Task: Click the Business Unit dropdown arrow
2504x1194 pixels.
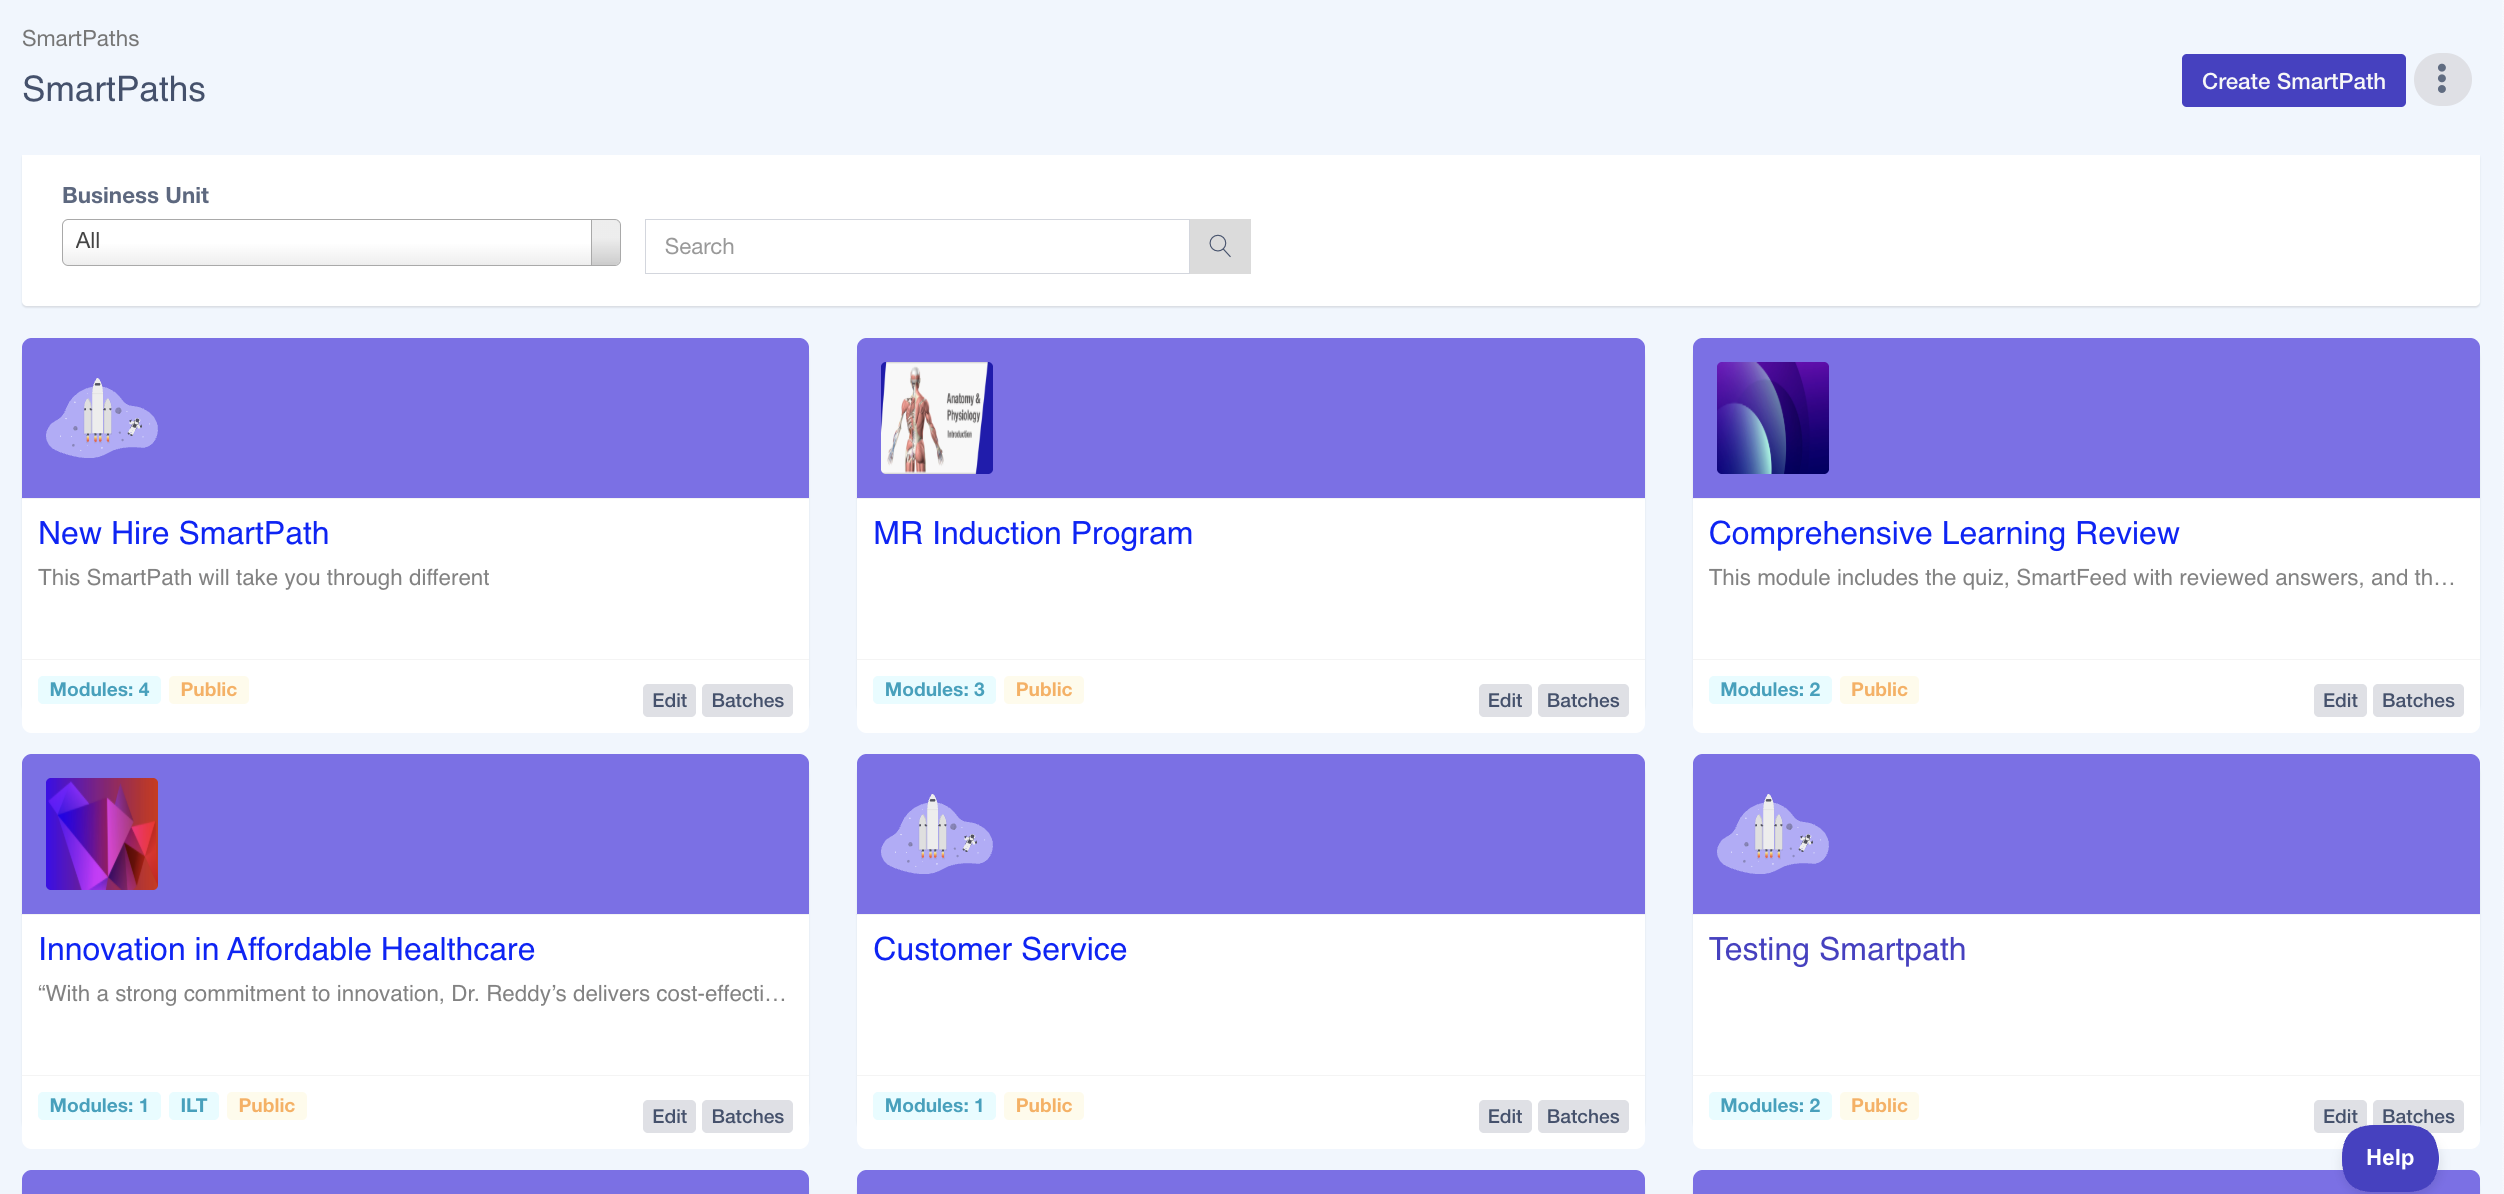Action: point(605,242)
